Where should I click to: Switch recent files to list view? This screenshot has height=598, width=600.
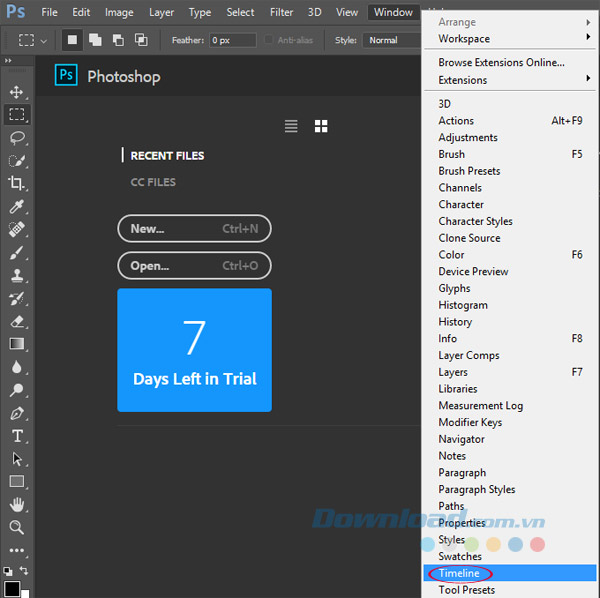(291, 126)
